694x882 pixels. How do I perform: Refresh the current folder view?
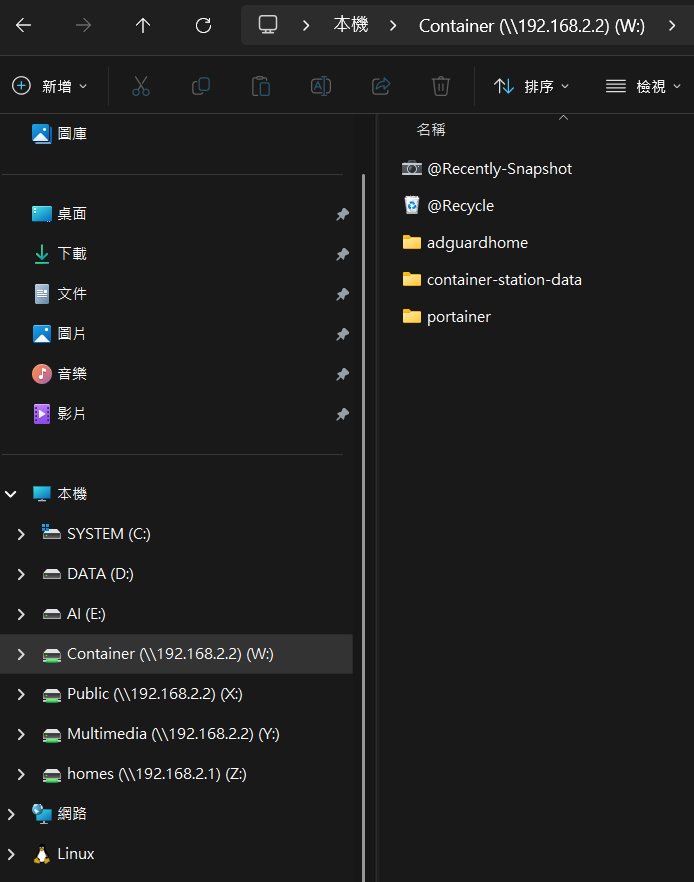pos(203,25)
